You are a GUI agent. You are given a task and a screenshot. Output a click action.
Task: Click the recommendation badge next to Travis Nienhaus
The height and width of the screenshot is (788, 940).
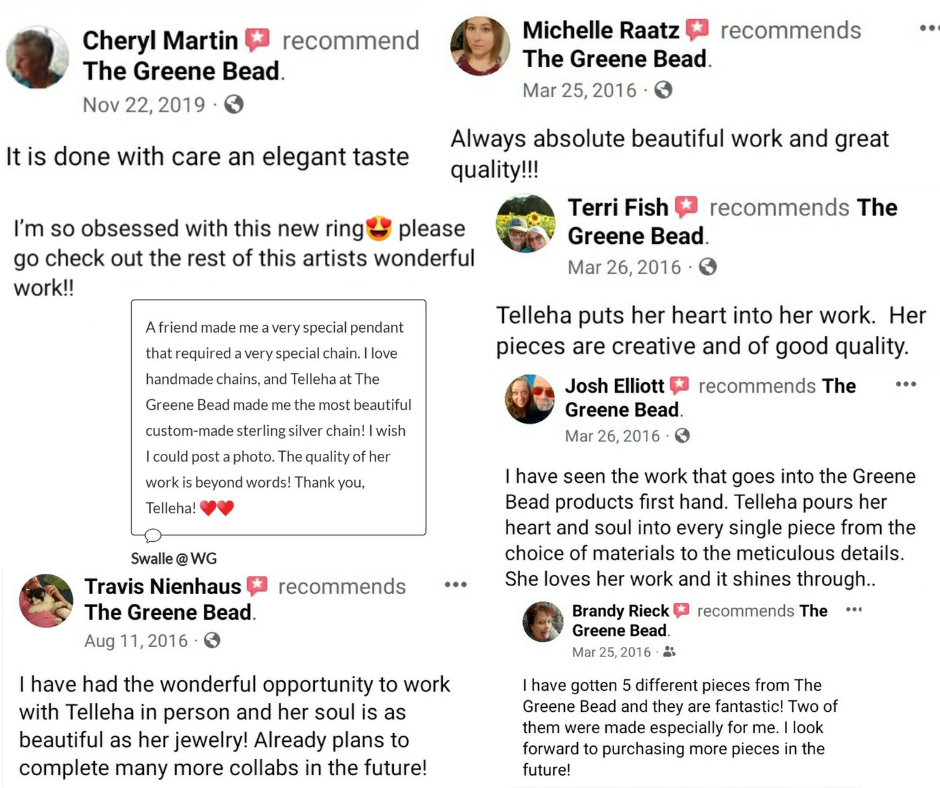click(257, 587)
